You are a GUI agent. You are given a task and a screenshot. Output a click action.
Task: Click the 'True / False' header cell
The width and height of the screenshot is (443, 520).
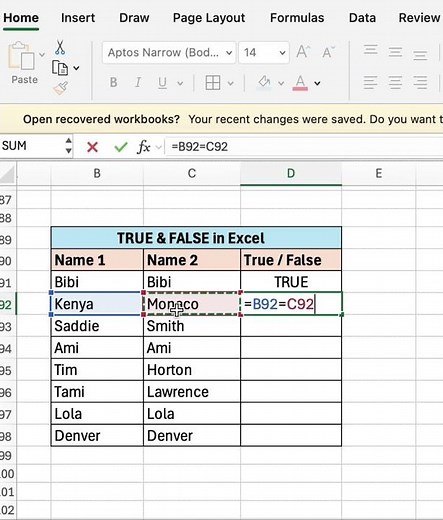(291, 260)
